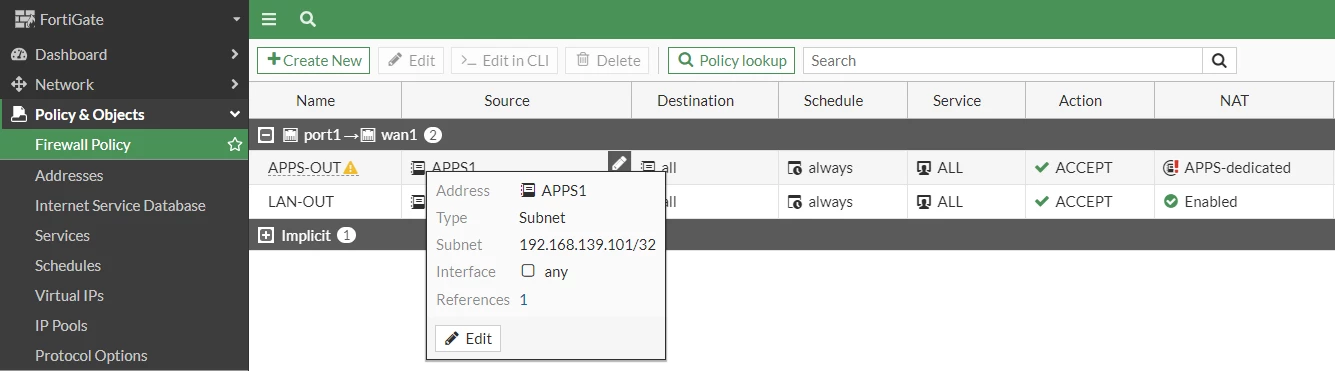Image resolution: width=1335 pixels, height=371 pixels.
Task: Click the FortiGate logo icon
Action: (24, 19)
